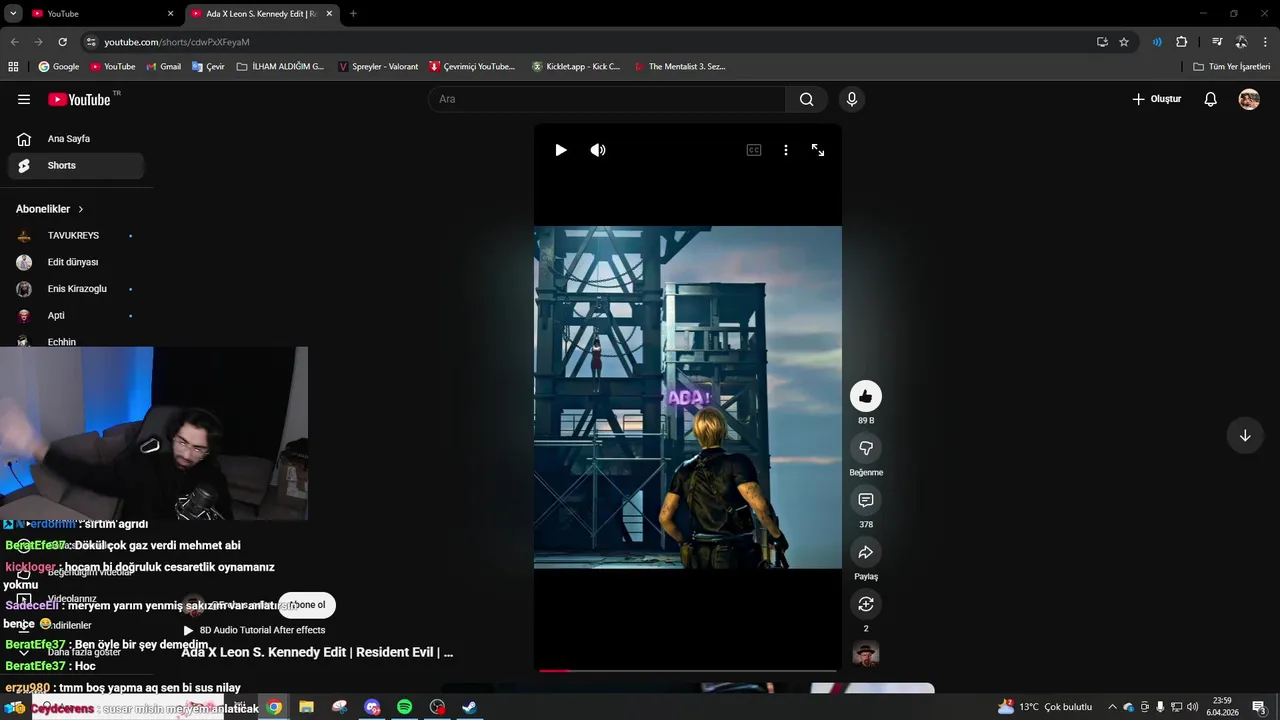This screenshot has width=1280, height=720.
Task: Seek on the red Shorts progress bar
Action: 688,670
